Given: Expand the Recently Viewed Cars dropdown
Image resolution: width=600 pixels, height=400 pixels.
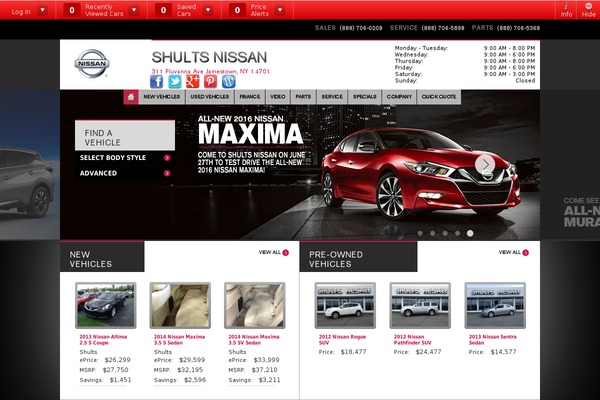Looking at the screenshot, I should pos(134,10).
